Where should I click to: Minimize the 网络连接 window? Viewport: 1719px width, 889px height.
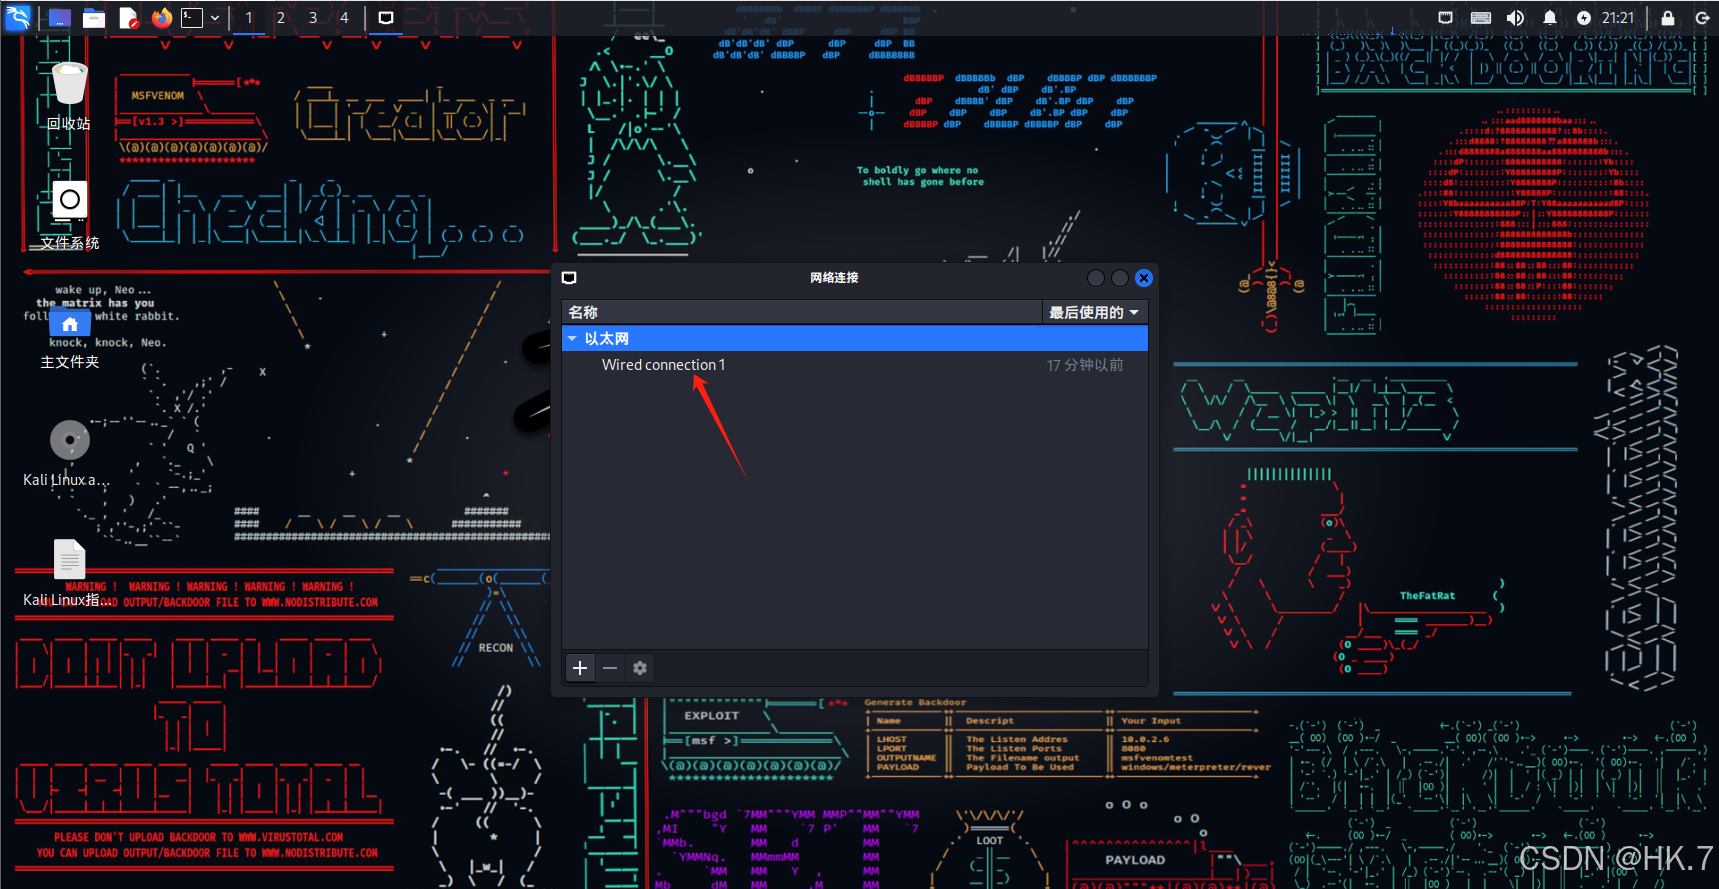(x=1096, y=278)
